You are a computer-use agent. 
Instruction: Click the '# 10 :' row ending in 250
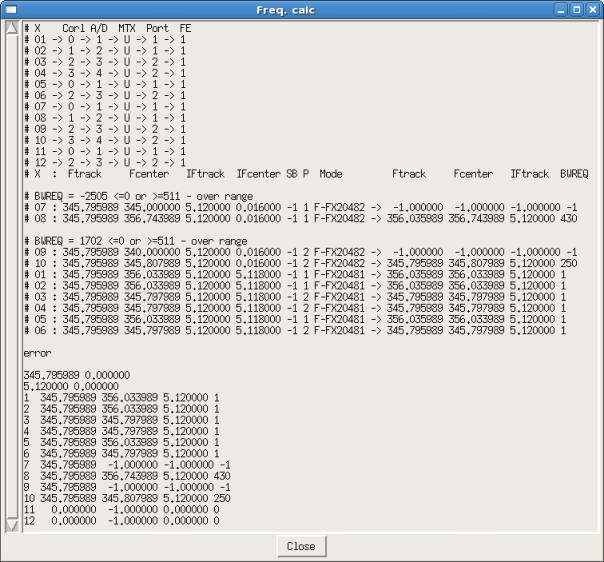click(301, 263)
